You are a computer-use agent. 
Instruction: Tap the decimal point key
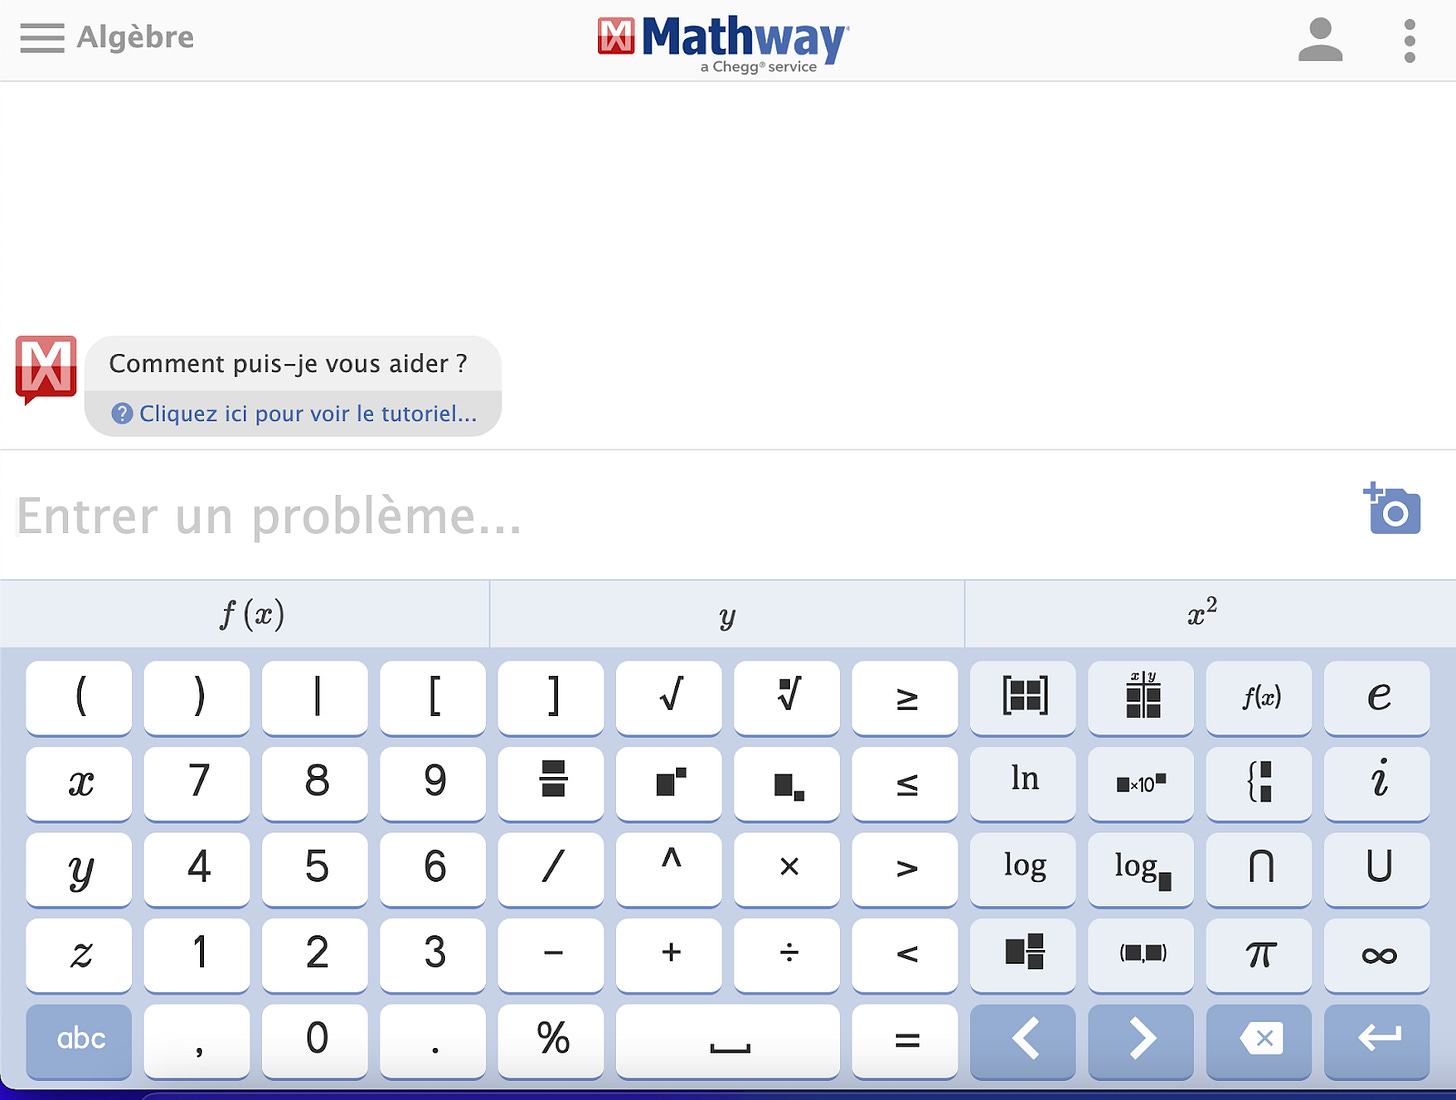coord(433,1042)
